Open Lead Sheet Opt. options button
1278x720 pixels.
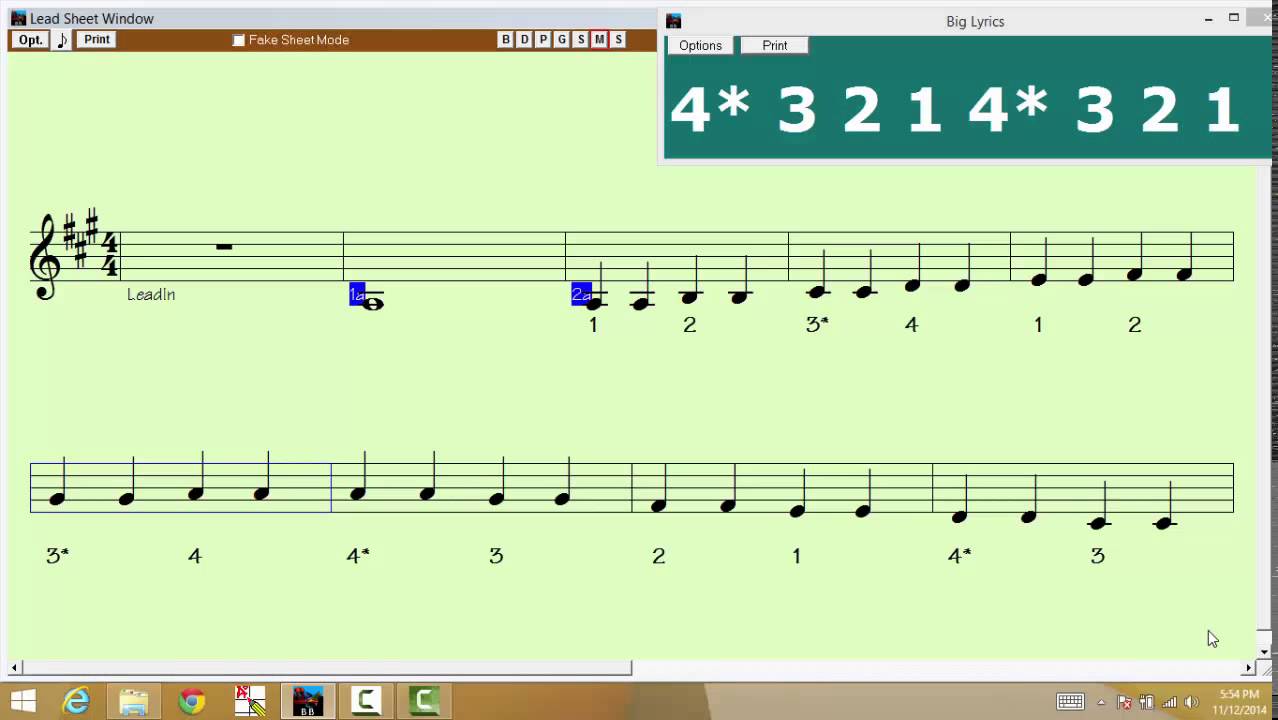click(30, 40)
